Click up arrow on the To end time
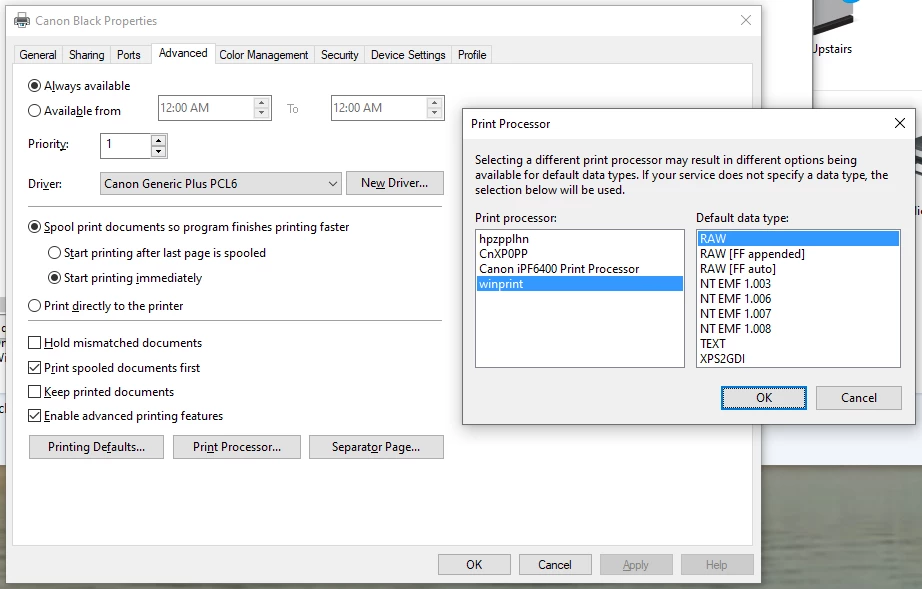 (435, 103)
